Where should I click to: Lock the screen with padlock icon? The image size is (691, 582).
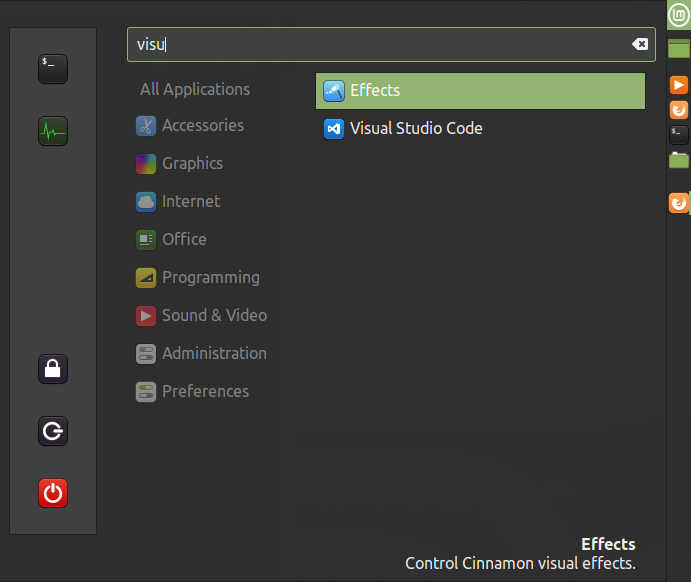tap(53, 369)
